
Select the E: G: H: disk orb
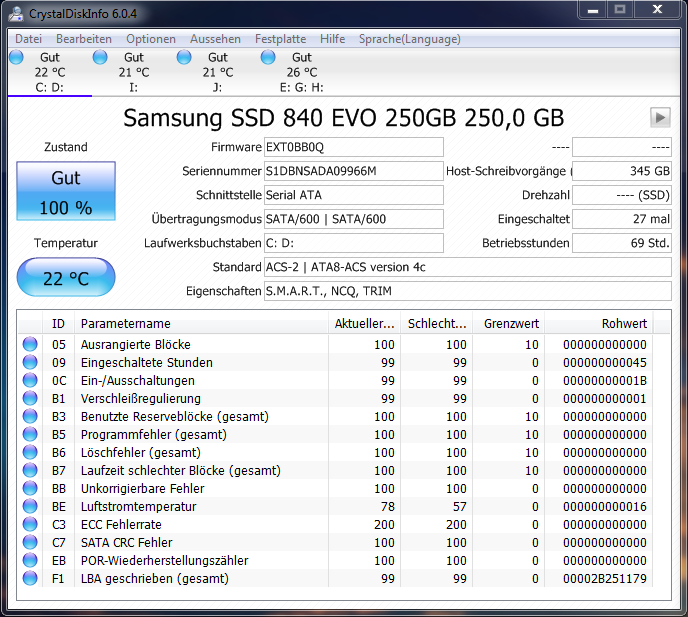pos(268,57)
